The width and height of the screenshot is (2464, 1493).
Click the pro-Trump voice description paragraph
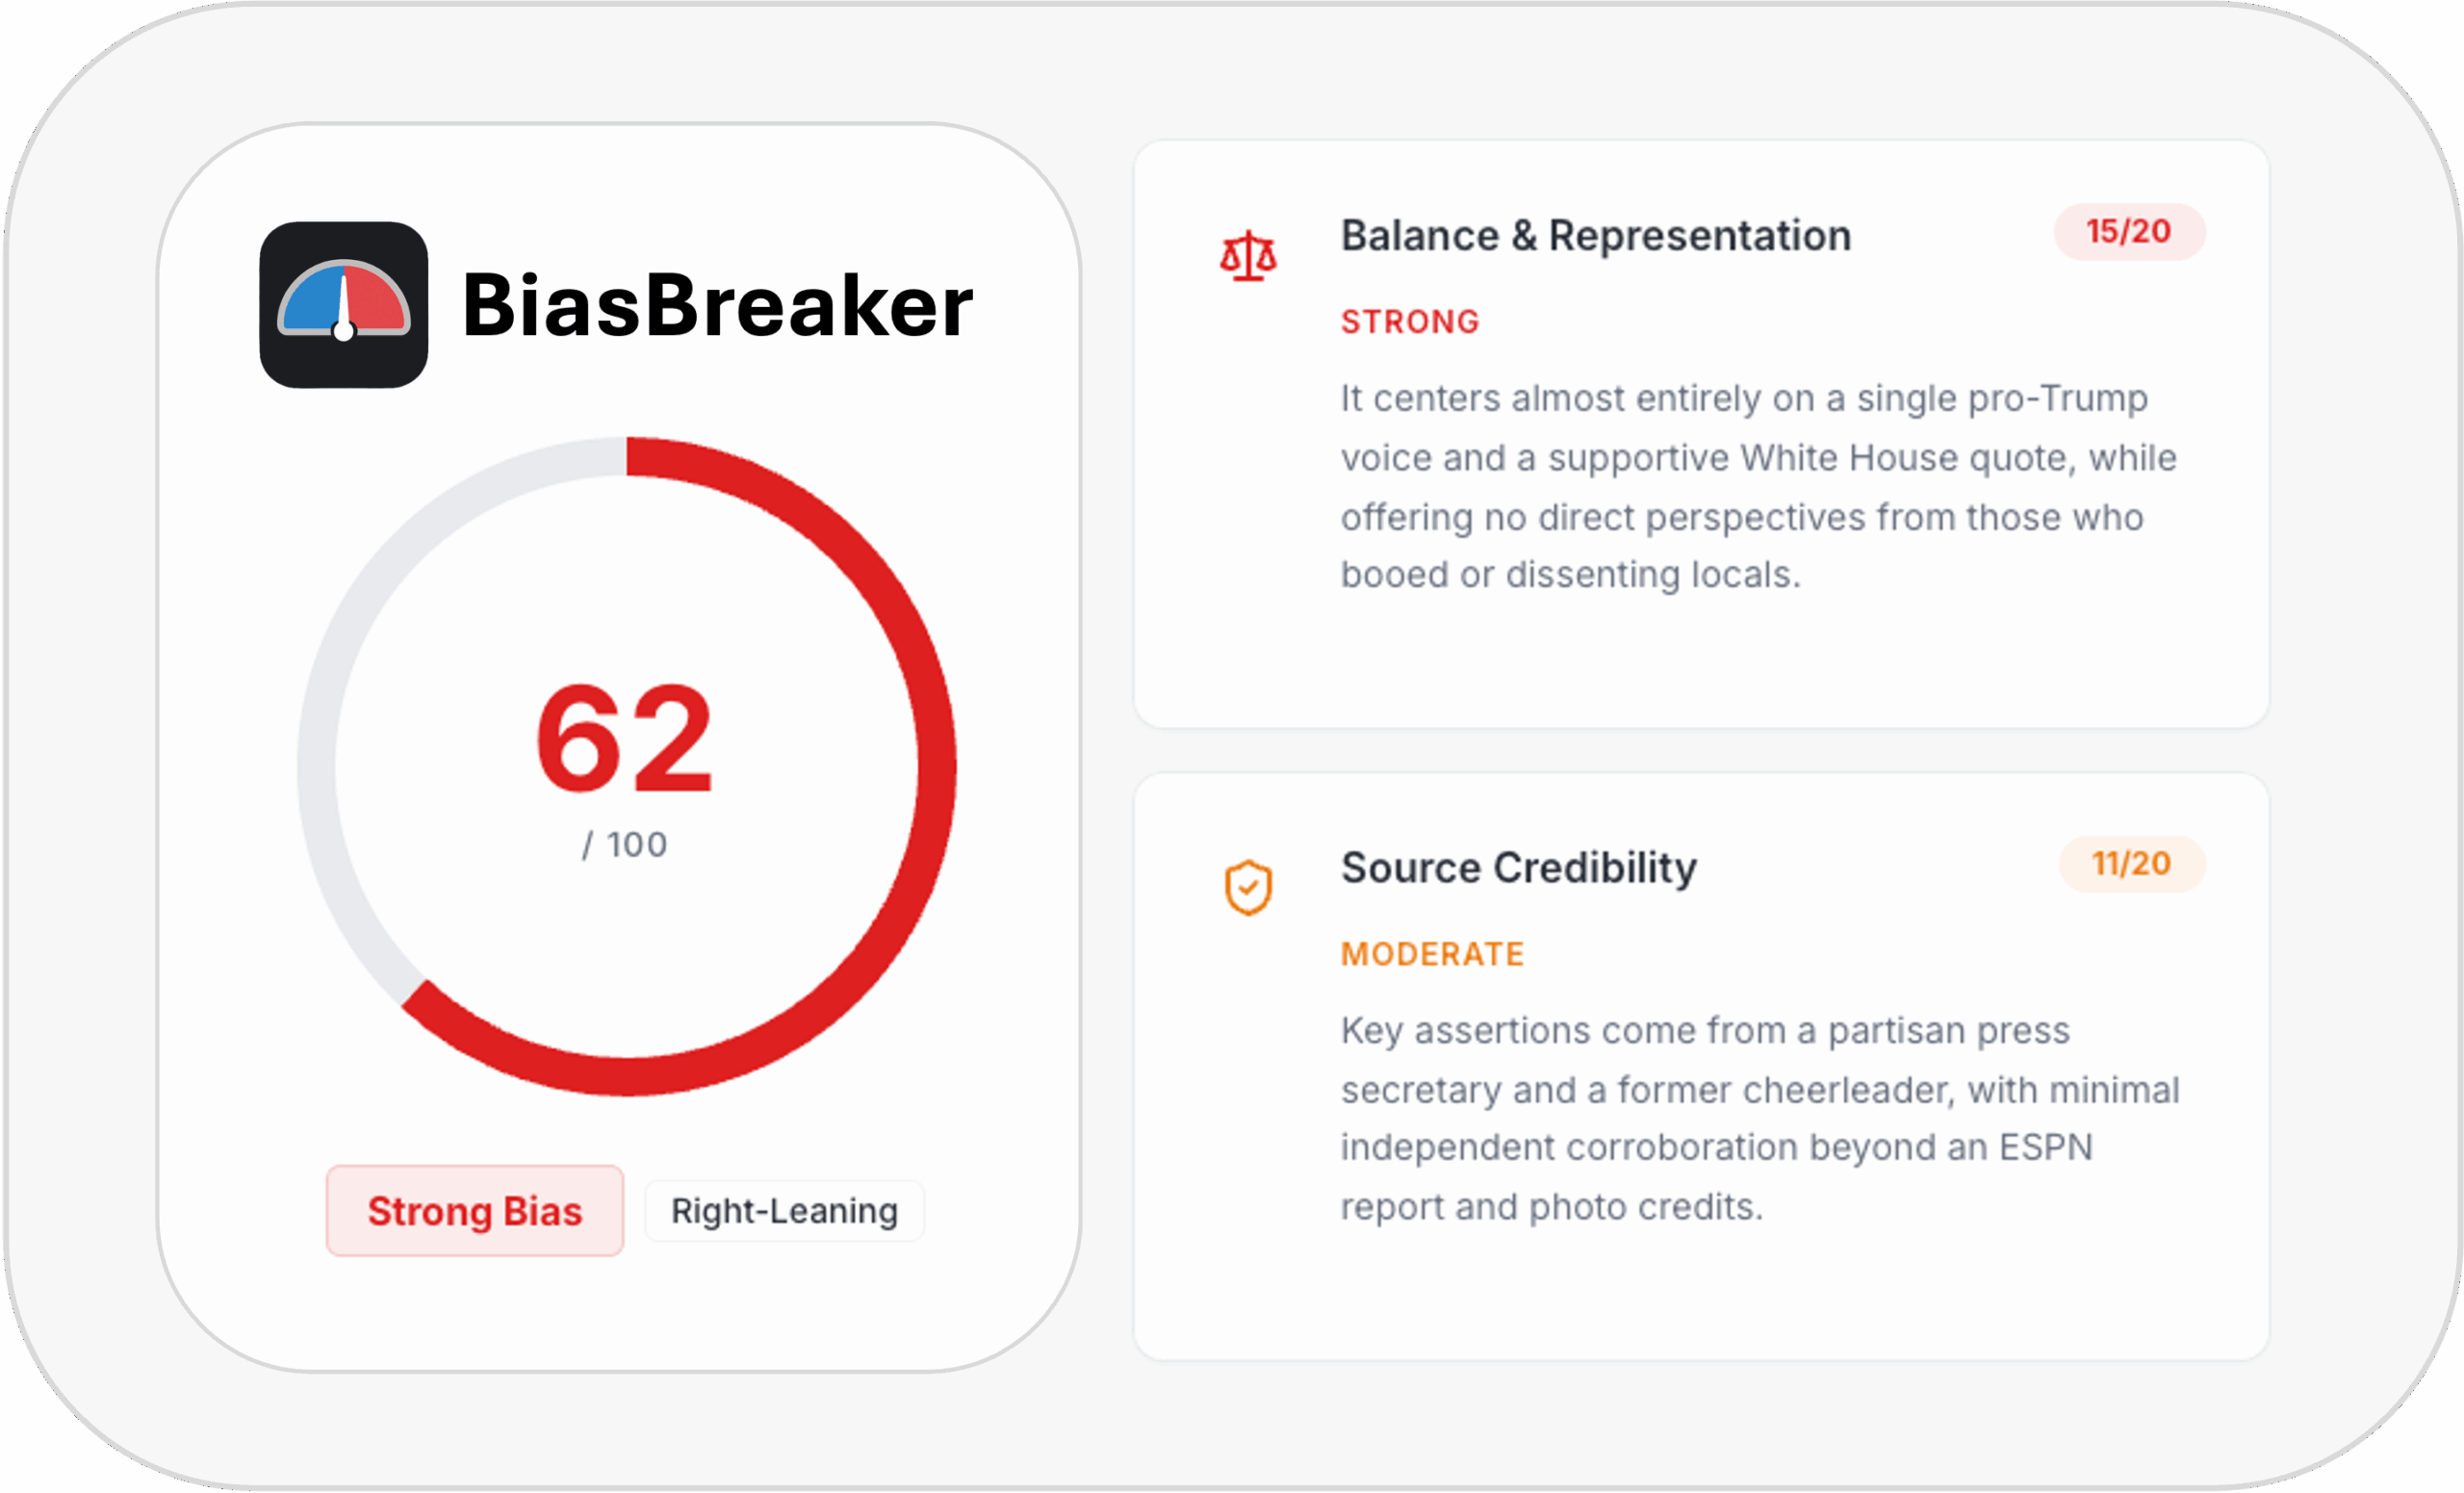(x=1757, y=487)
